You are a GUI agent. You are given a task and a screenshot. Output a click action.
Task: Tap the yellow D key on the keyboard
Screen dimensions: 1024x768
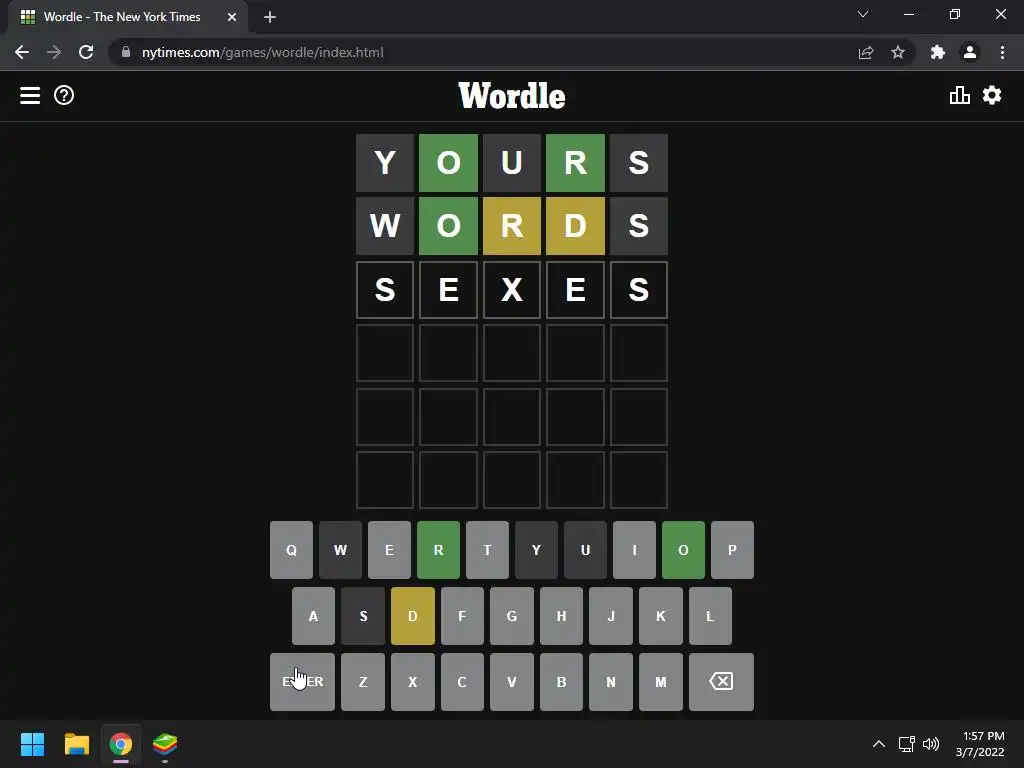point(413,616)
